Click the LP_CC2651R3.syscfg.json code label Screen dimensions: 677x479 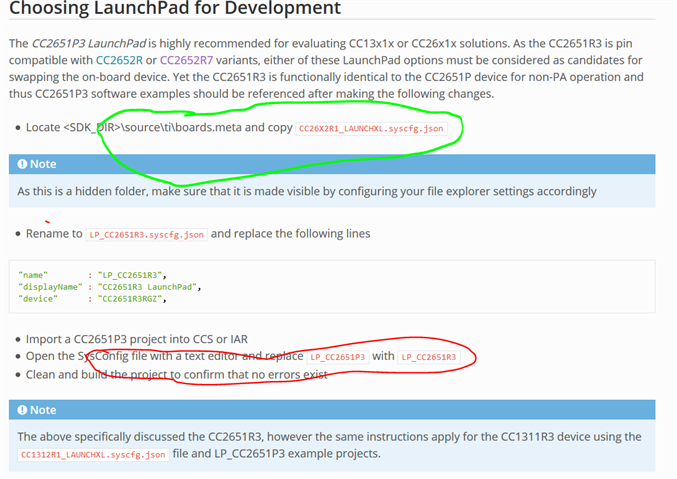coord(147,235)
